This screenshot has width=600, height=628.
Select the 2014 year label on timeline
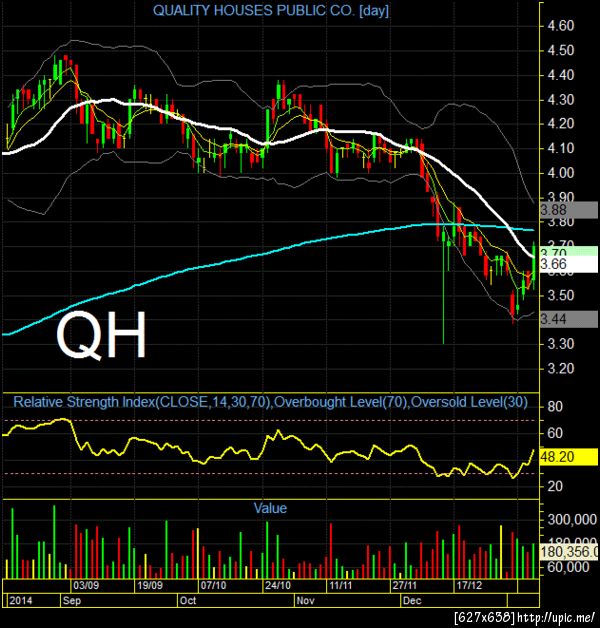tap(20, 600)
